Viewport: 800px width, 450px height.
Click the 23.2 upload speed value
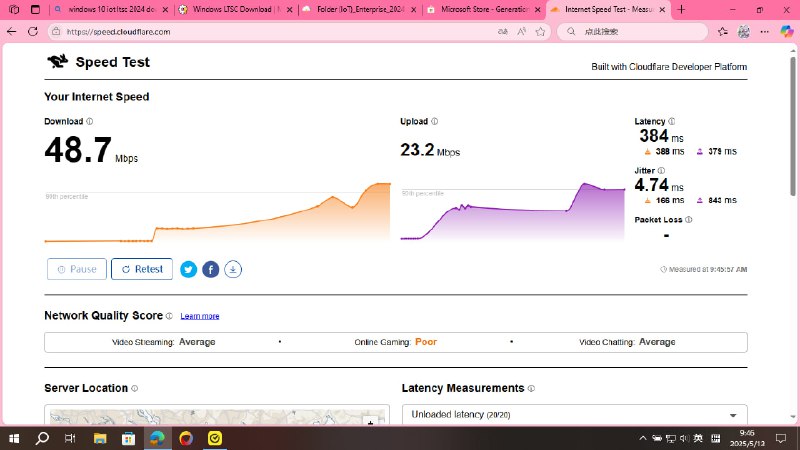(417, 149)
